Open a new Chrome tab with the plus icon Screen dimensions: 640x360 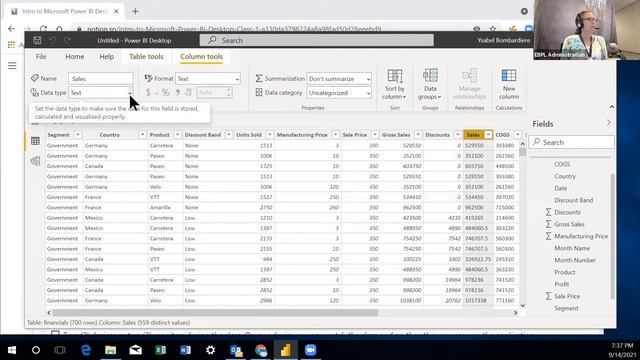[135, 11]
